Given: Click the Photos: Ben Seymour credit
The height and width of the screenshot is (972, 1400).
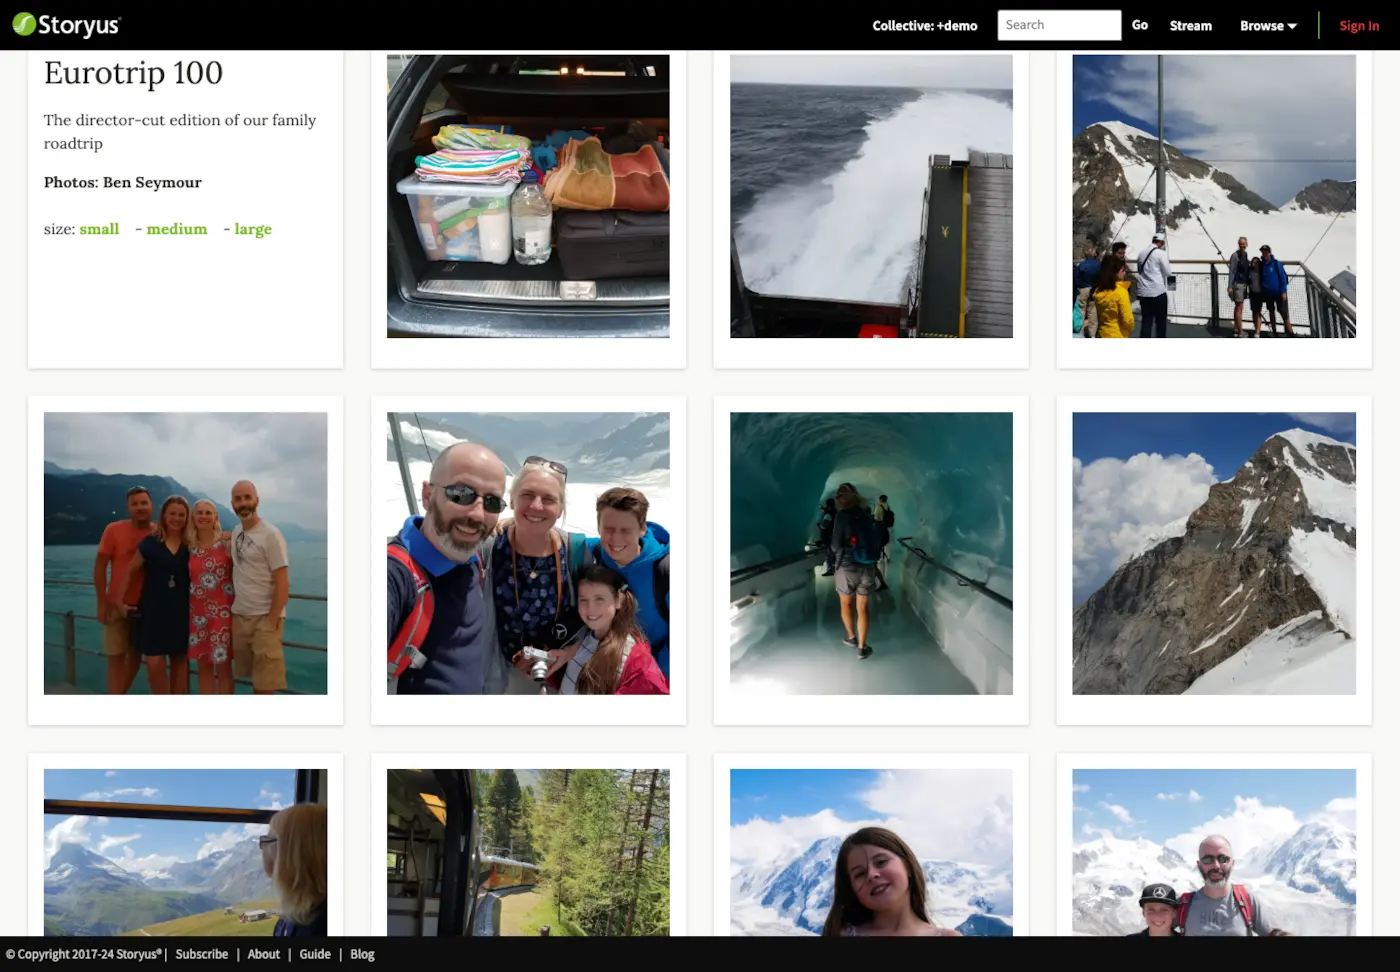Looking at the screenshot, I should coord(123,182).
